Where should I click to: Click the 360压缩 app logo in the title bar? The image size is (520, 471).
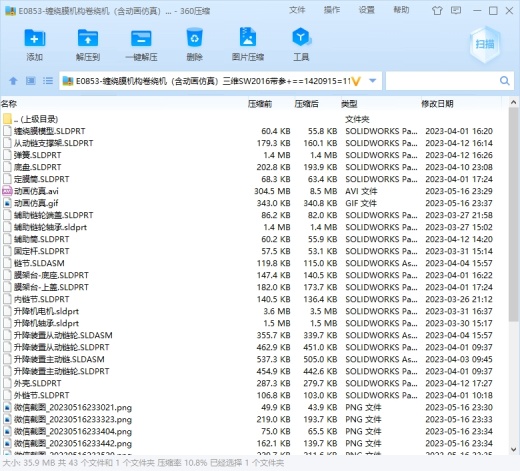(10, 11)
